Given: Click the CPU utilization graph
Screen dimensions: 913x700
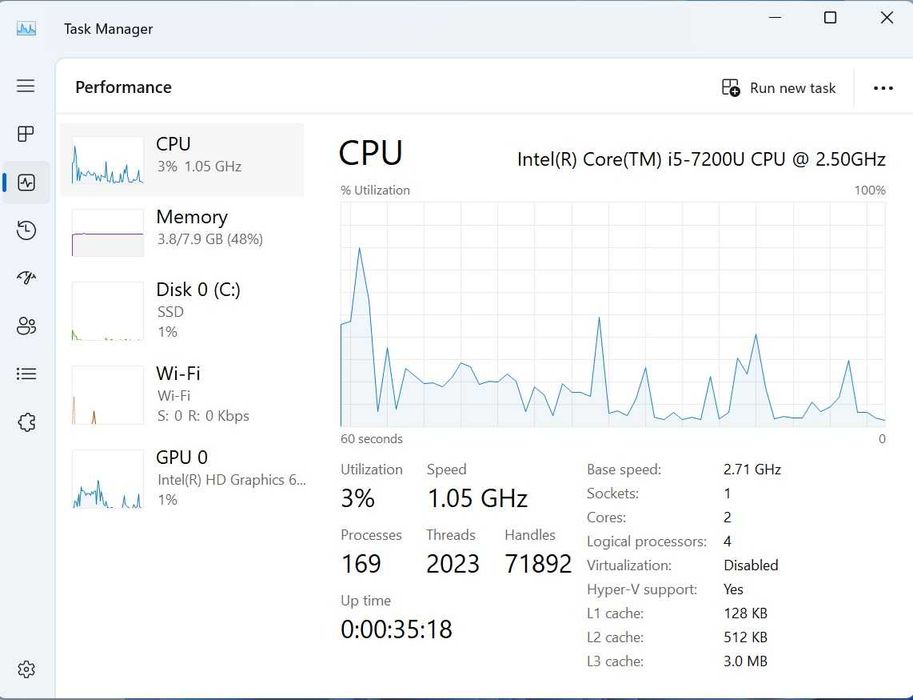Looking at the screenshot, I should (612, 314).
